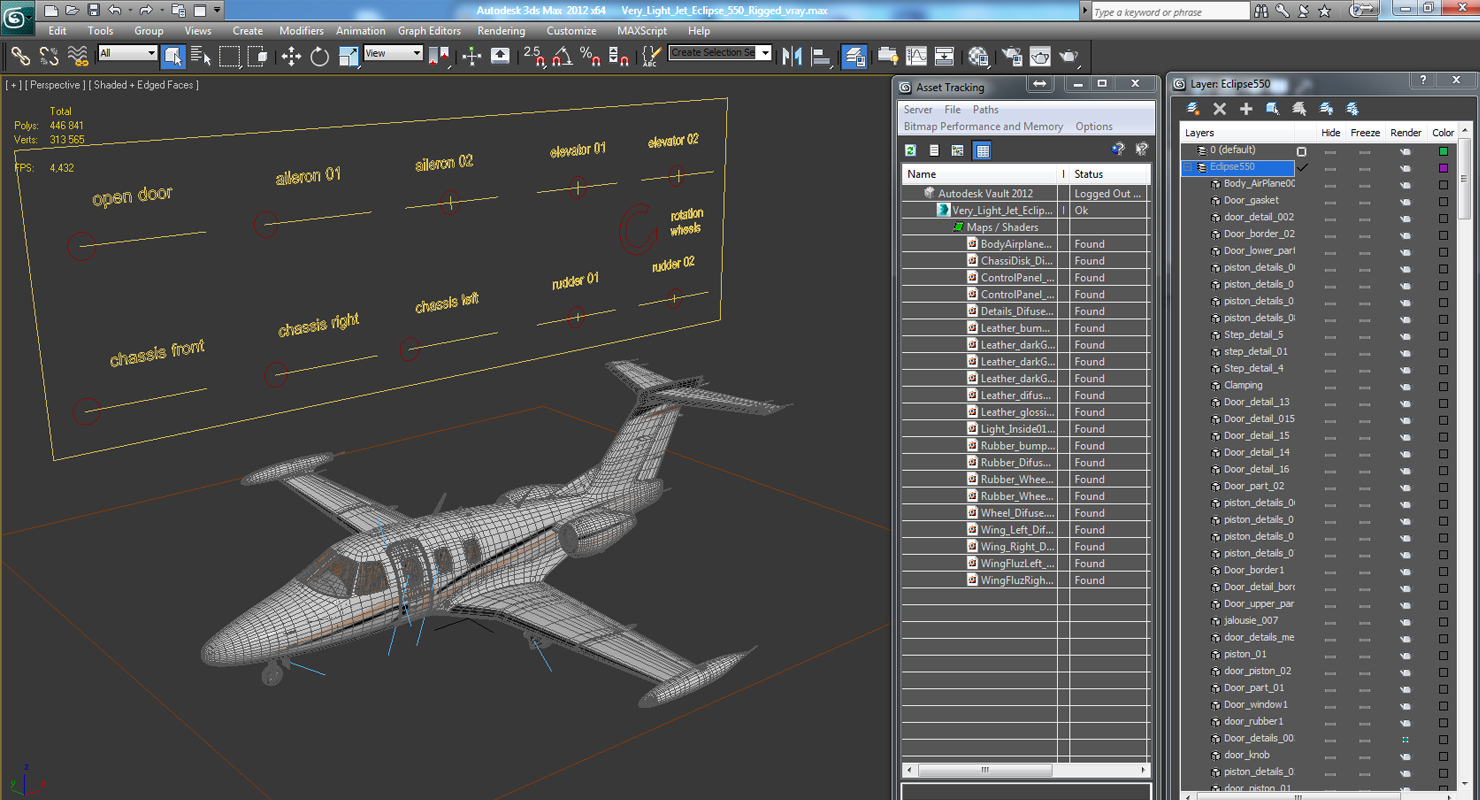Toggle Hide for the Eclipse550 layer
Screen dimensions: 1480x800
pos(1330,168)
